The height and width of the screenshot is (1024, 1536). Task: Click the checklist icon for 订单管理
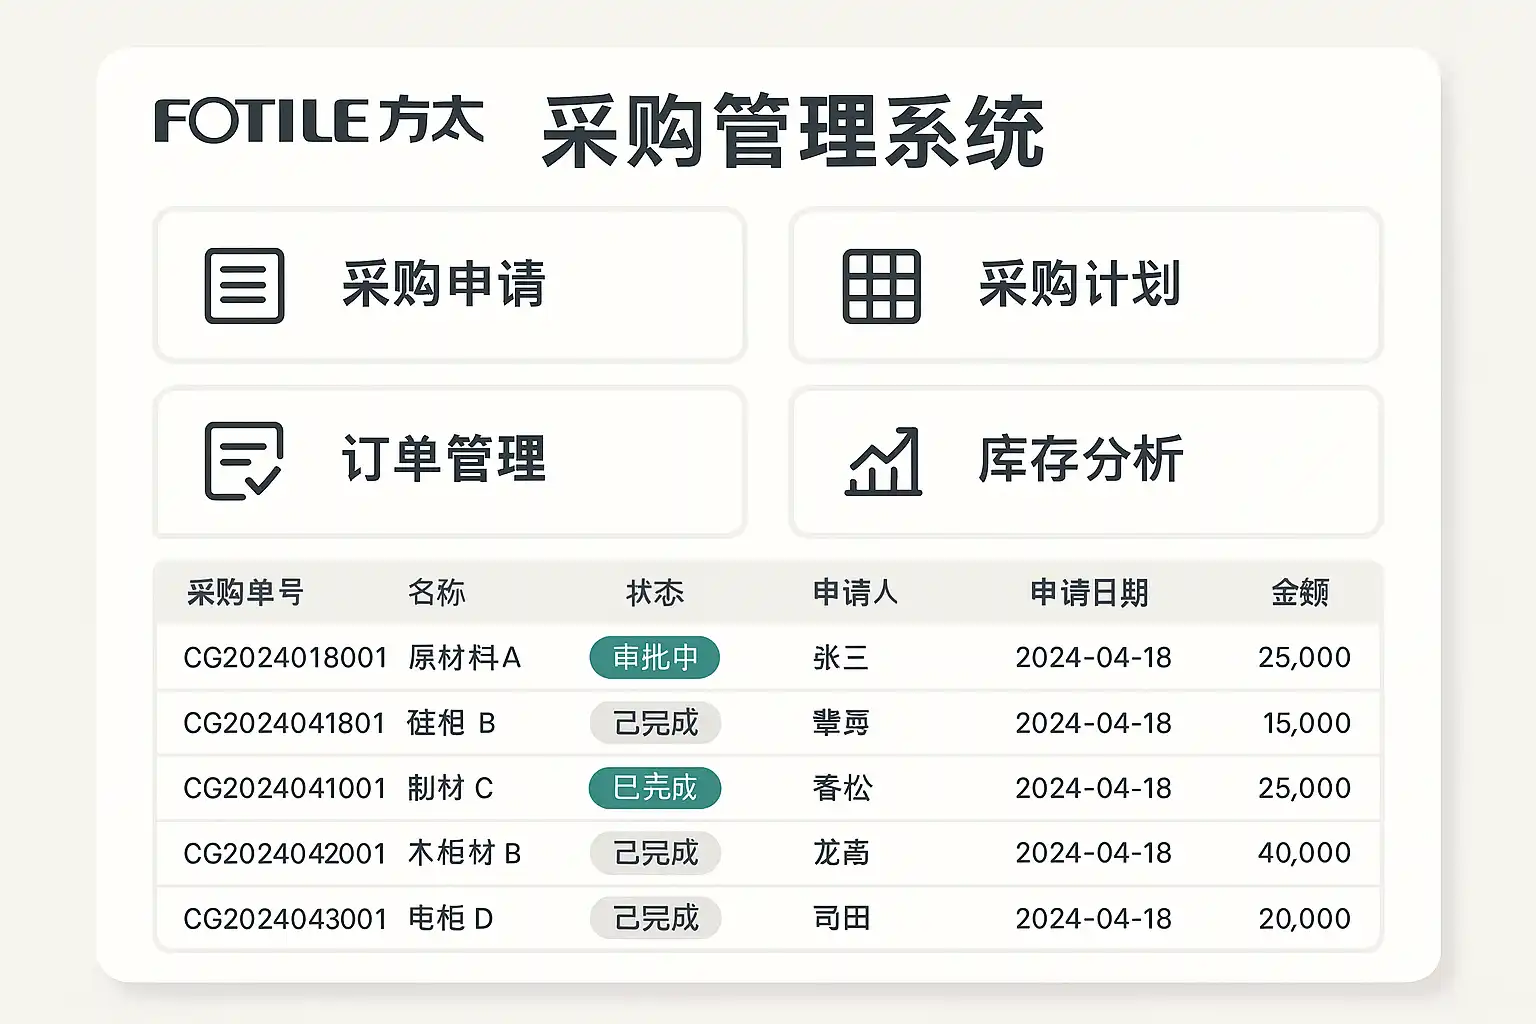(244, 461)
